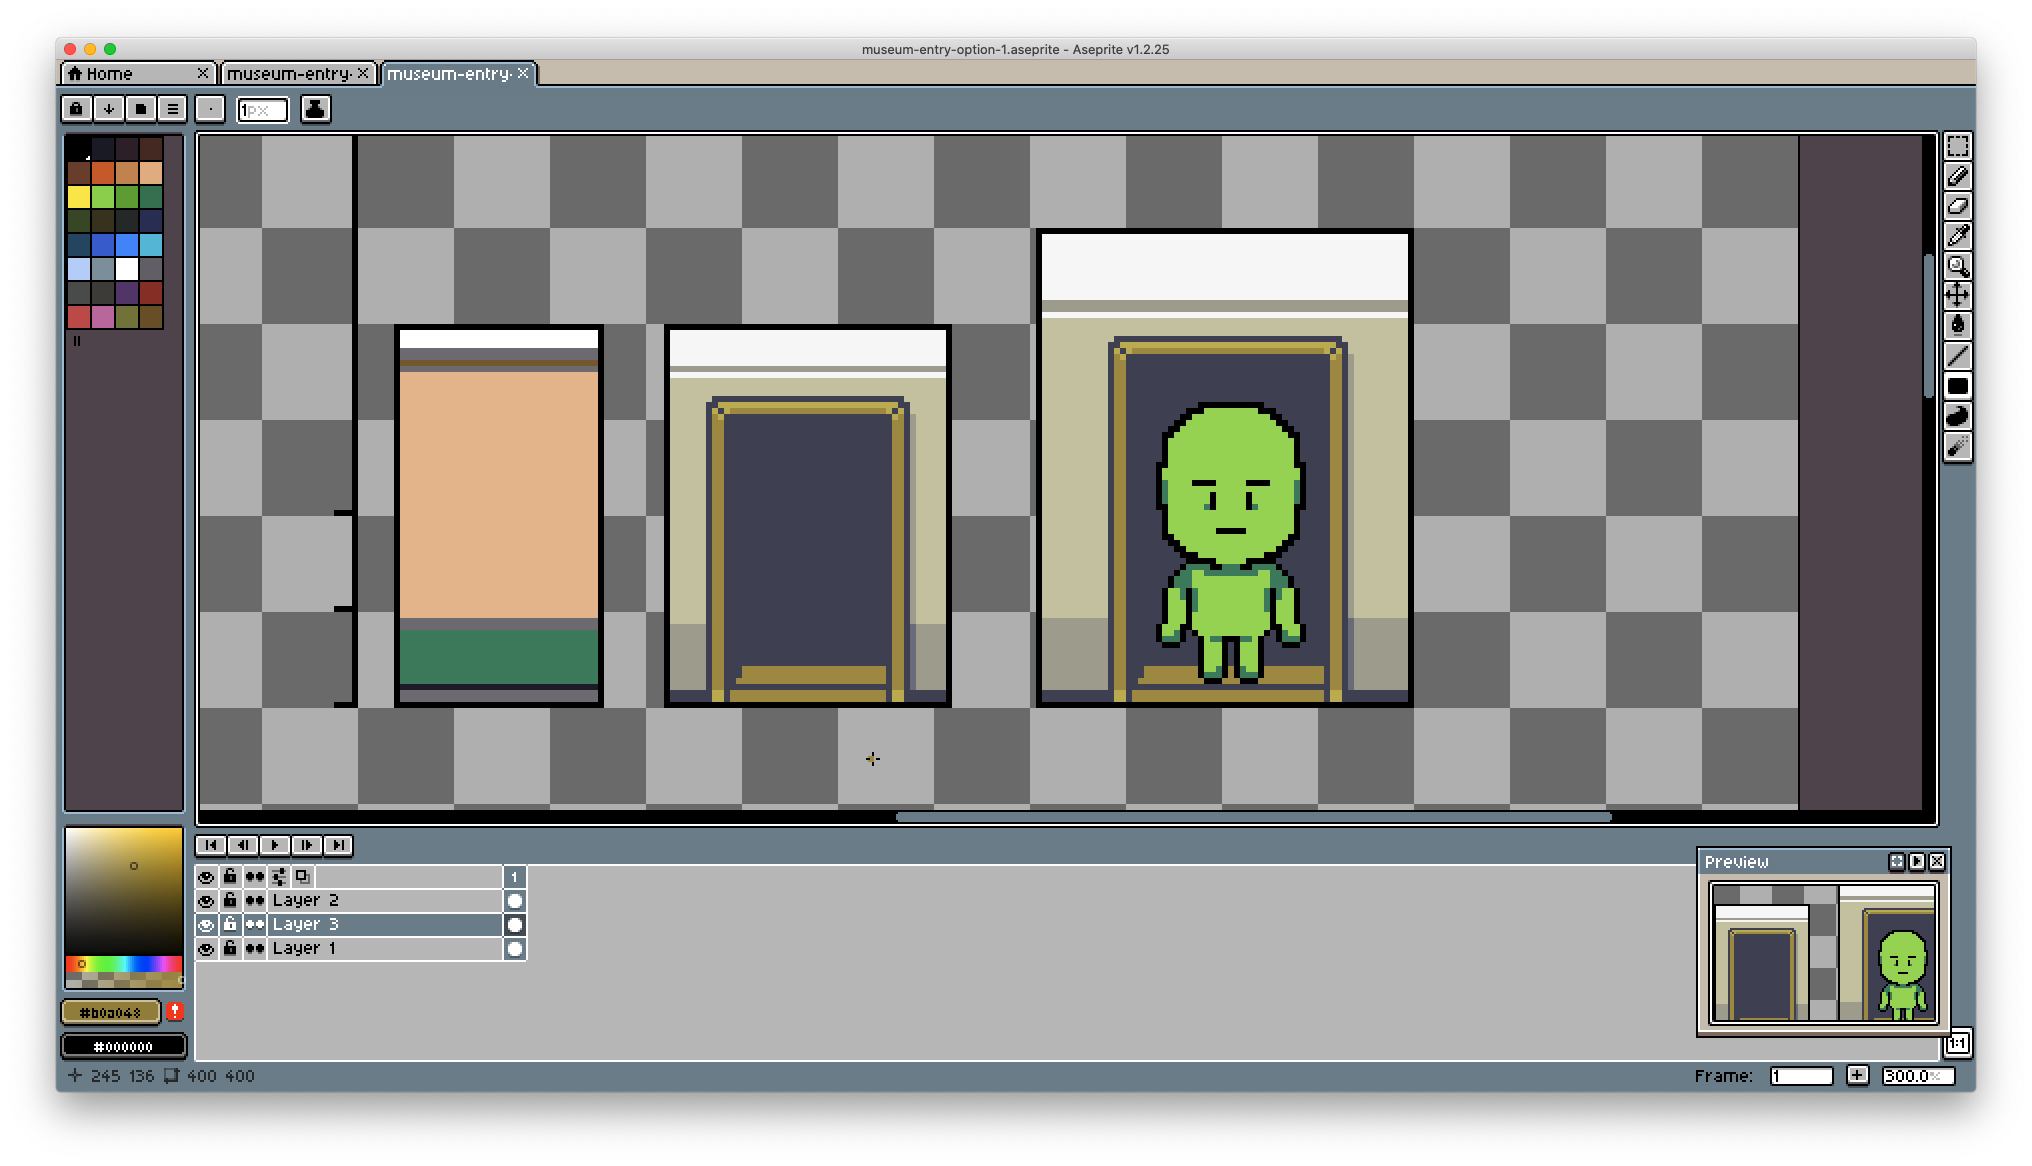
Task: Select the Pencil tool
Action: [1957, 176]
